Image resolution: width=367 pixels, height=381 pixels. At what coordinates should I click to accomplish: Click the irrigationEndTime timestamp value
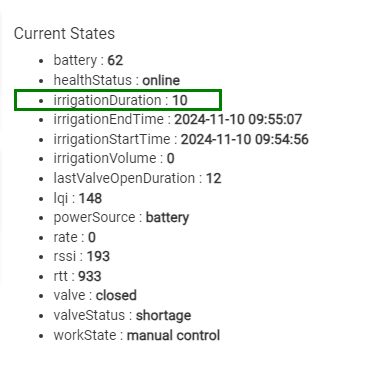238,119
